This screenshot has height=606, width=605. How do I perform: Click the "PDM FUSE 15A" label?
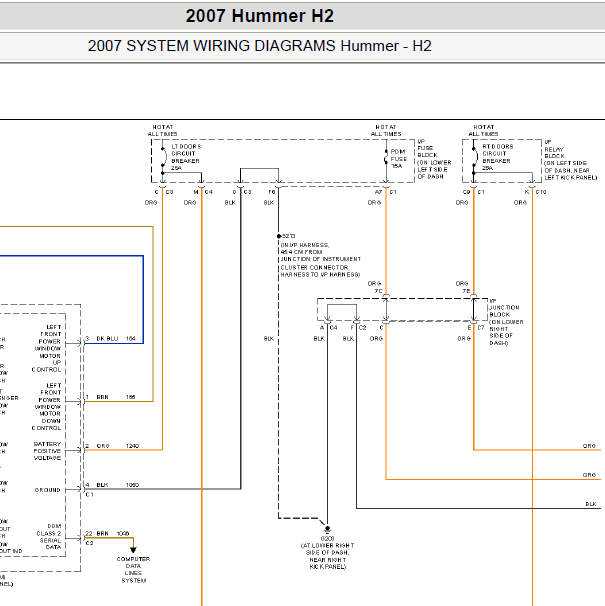click(x=399, y=159)
